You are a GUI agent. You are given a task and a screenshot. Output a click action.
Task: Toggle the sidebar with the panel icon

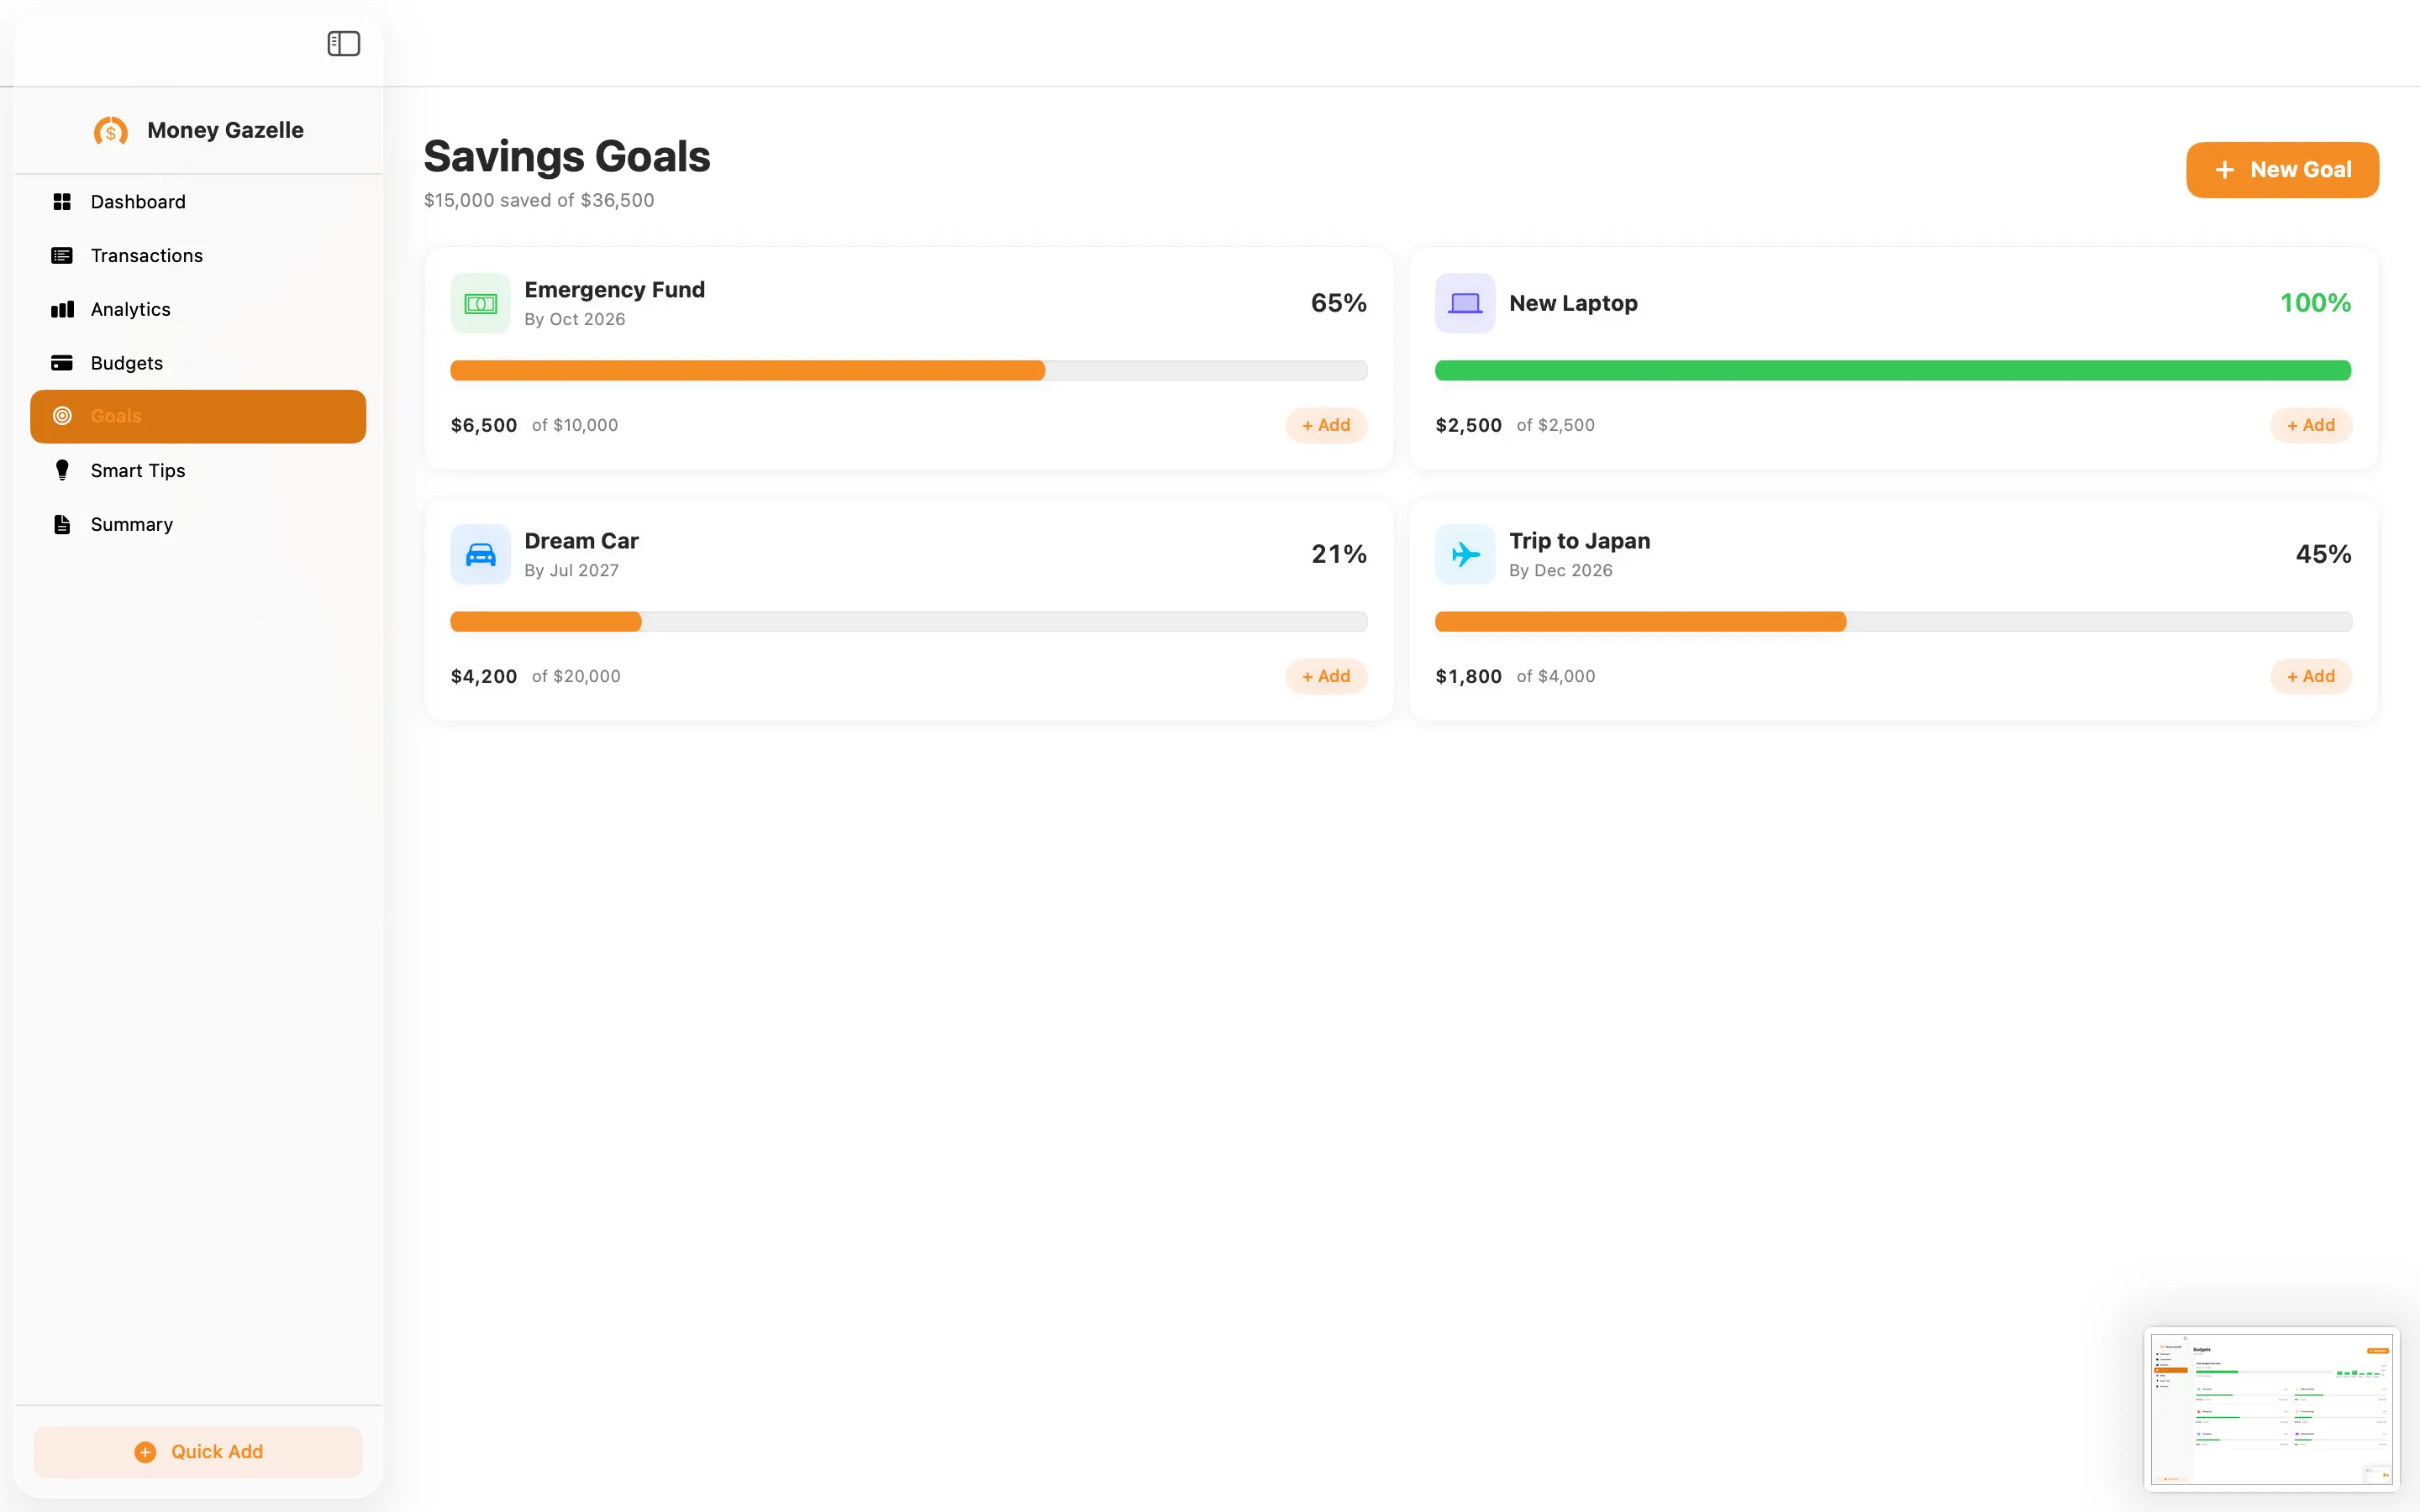pyautogui.click(x=343, y=43)
